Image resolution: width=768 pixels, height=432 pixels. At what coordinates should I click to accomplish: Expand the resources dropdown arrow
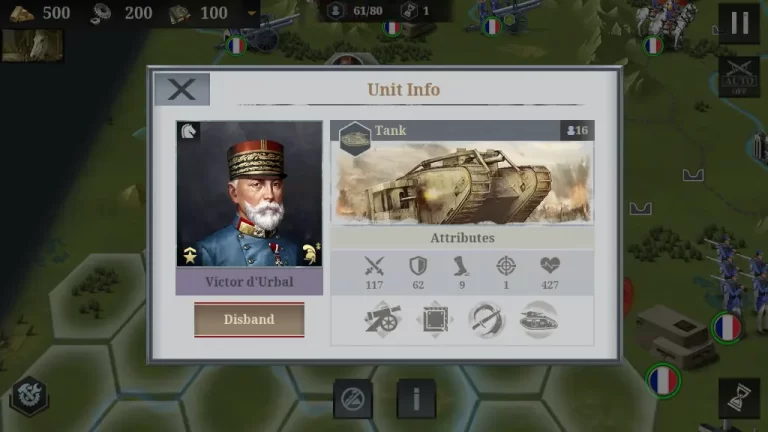251,13
